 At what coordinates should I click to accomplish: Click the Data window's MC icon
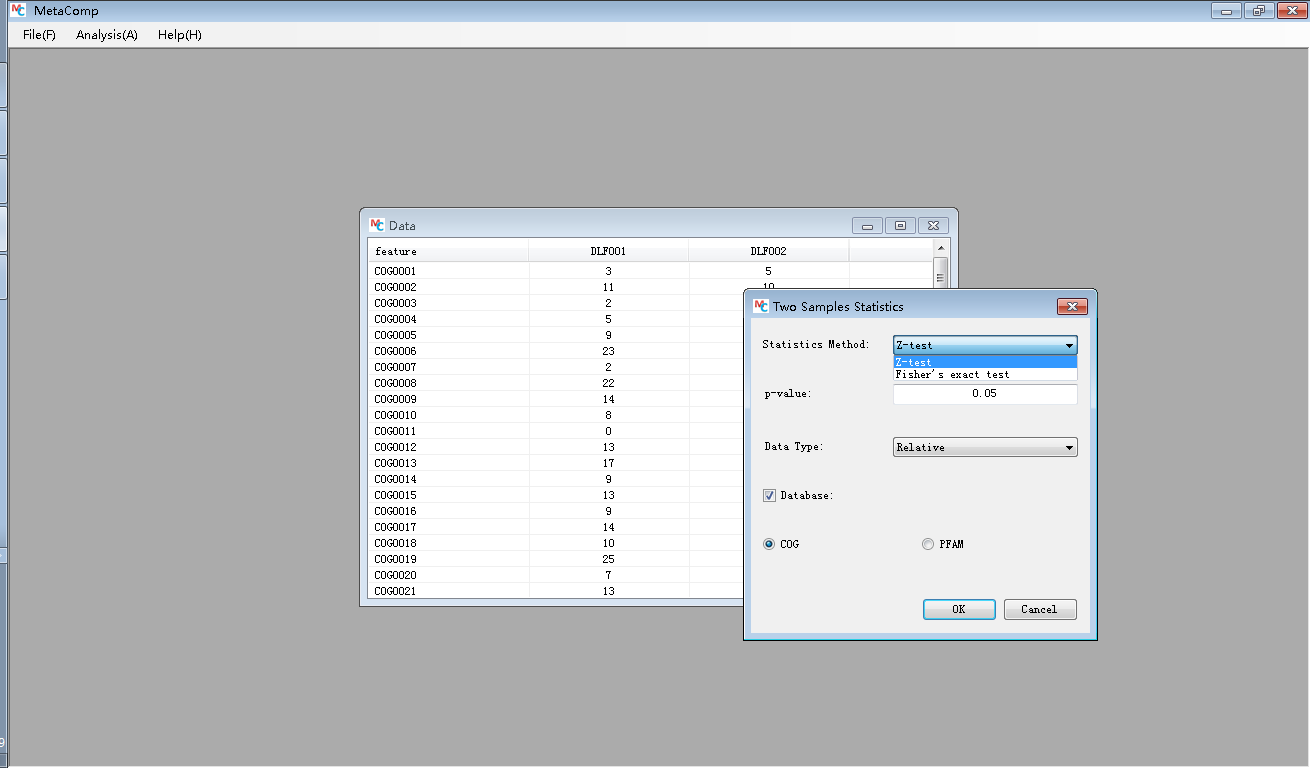(376, 225)
